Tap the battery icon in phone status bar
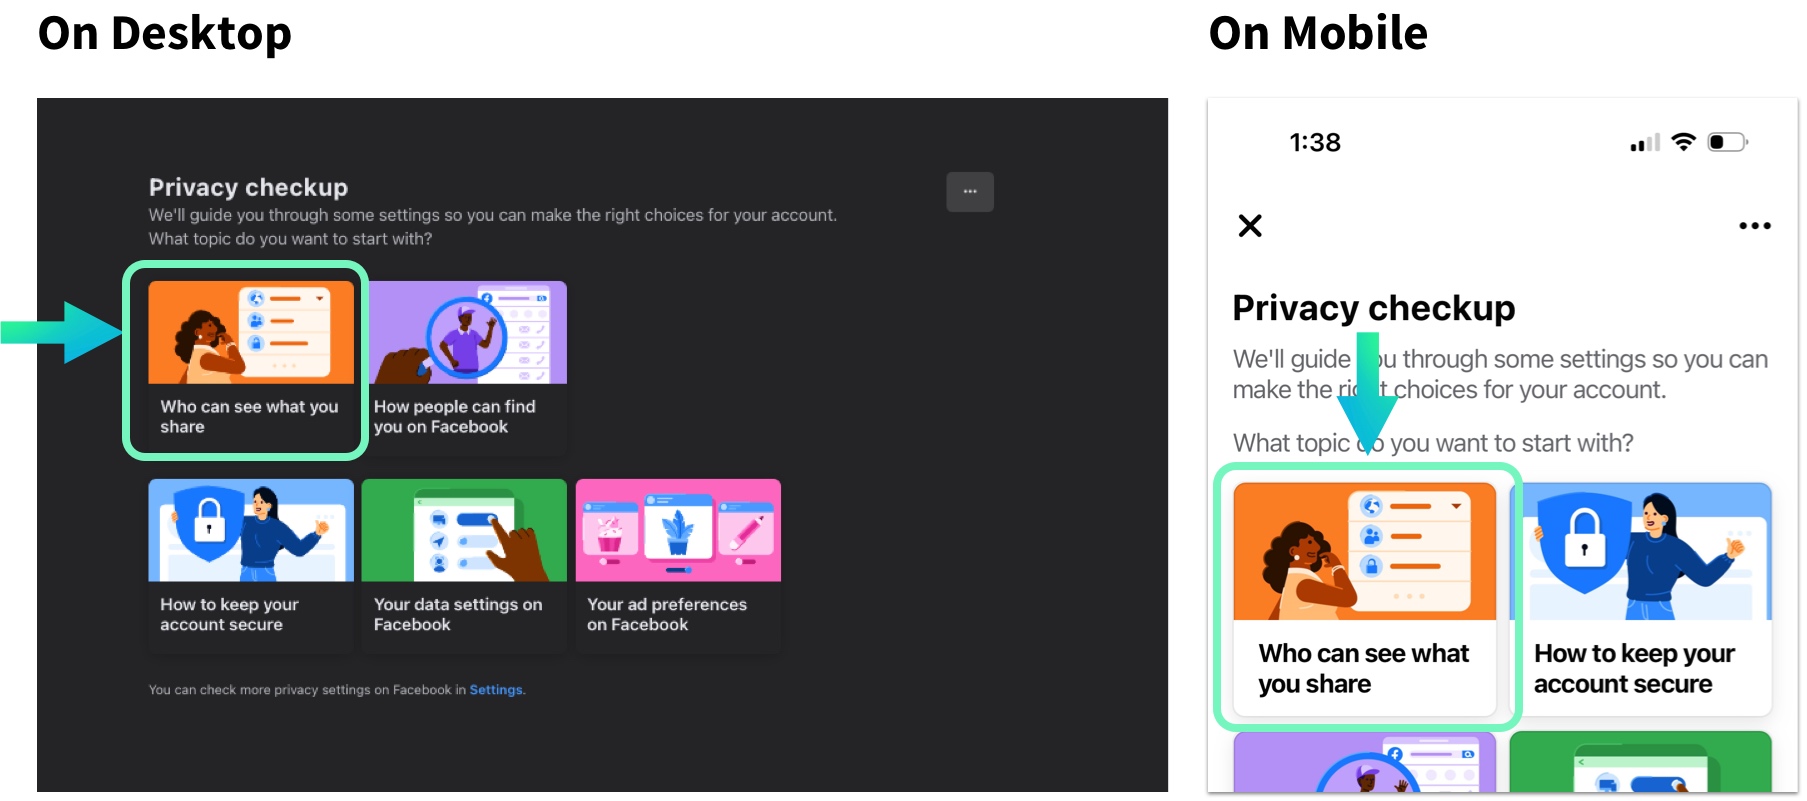Screen dimensions: 1807x801 coord(1727,142)
